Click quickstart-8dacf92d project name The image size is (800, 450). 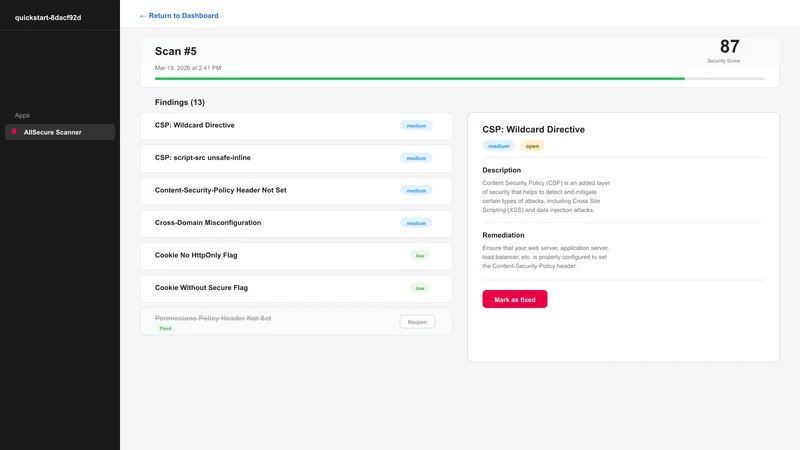coord(48,17)
